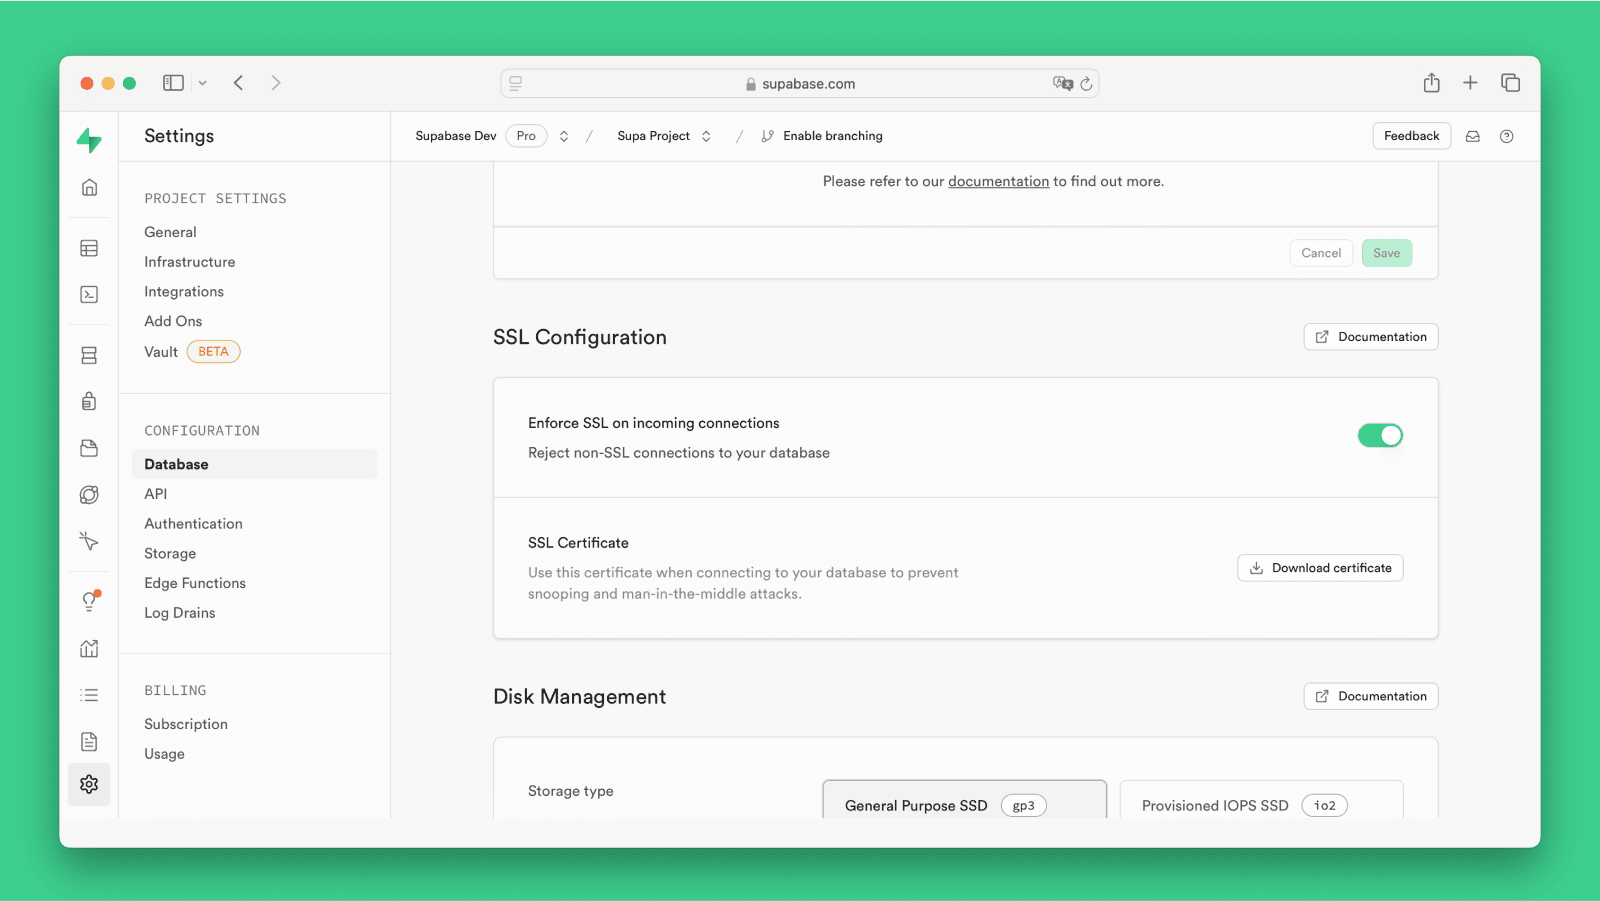
Task: Download the SSL certificate
Action: 1320,568
